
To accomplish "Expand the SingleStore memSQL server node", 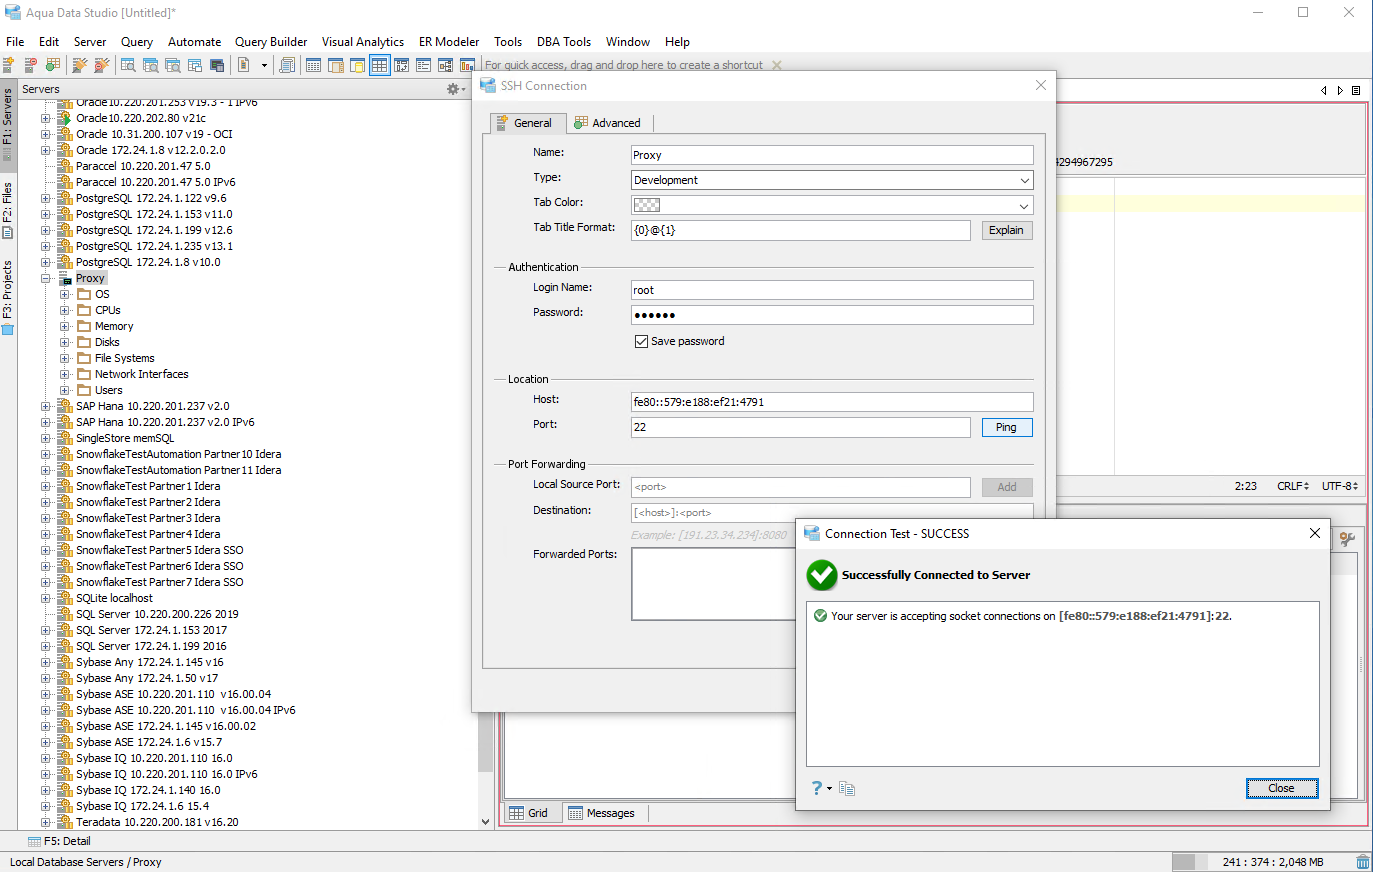I will click(x=46, y=438).
